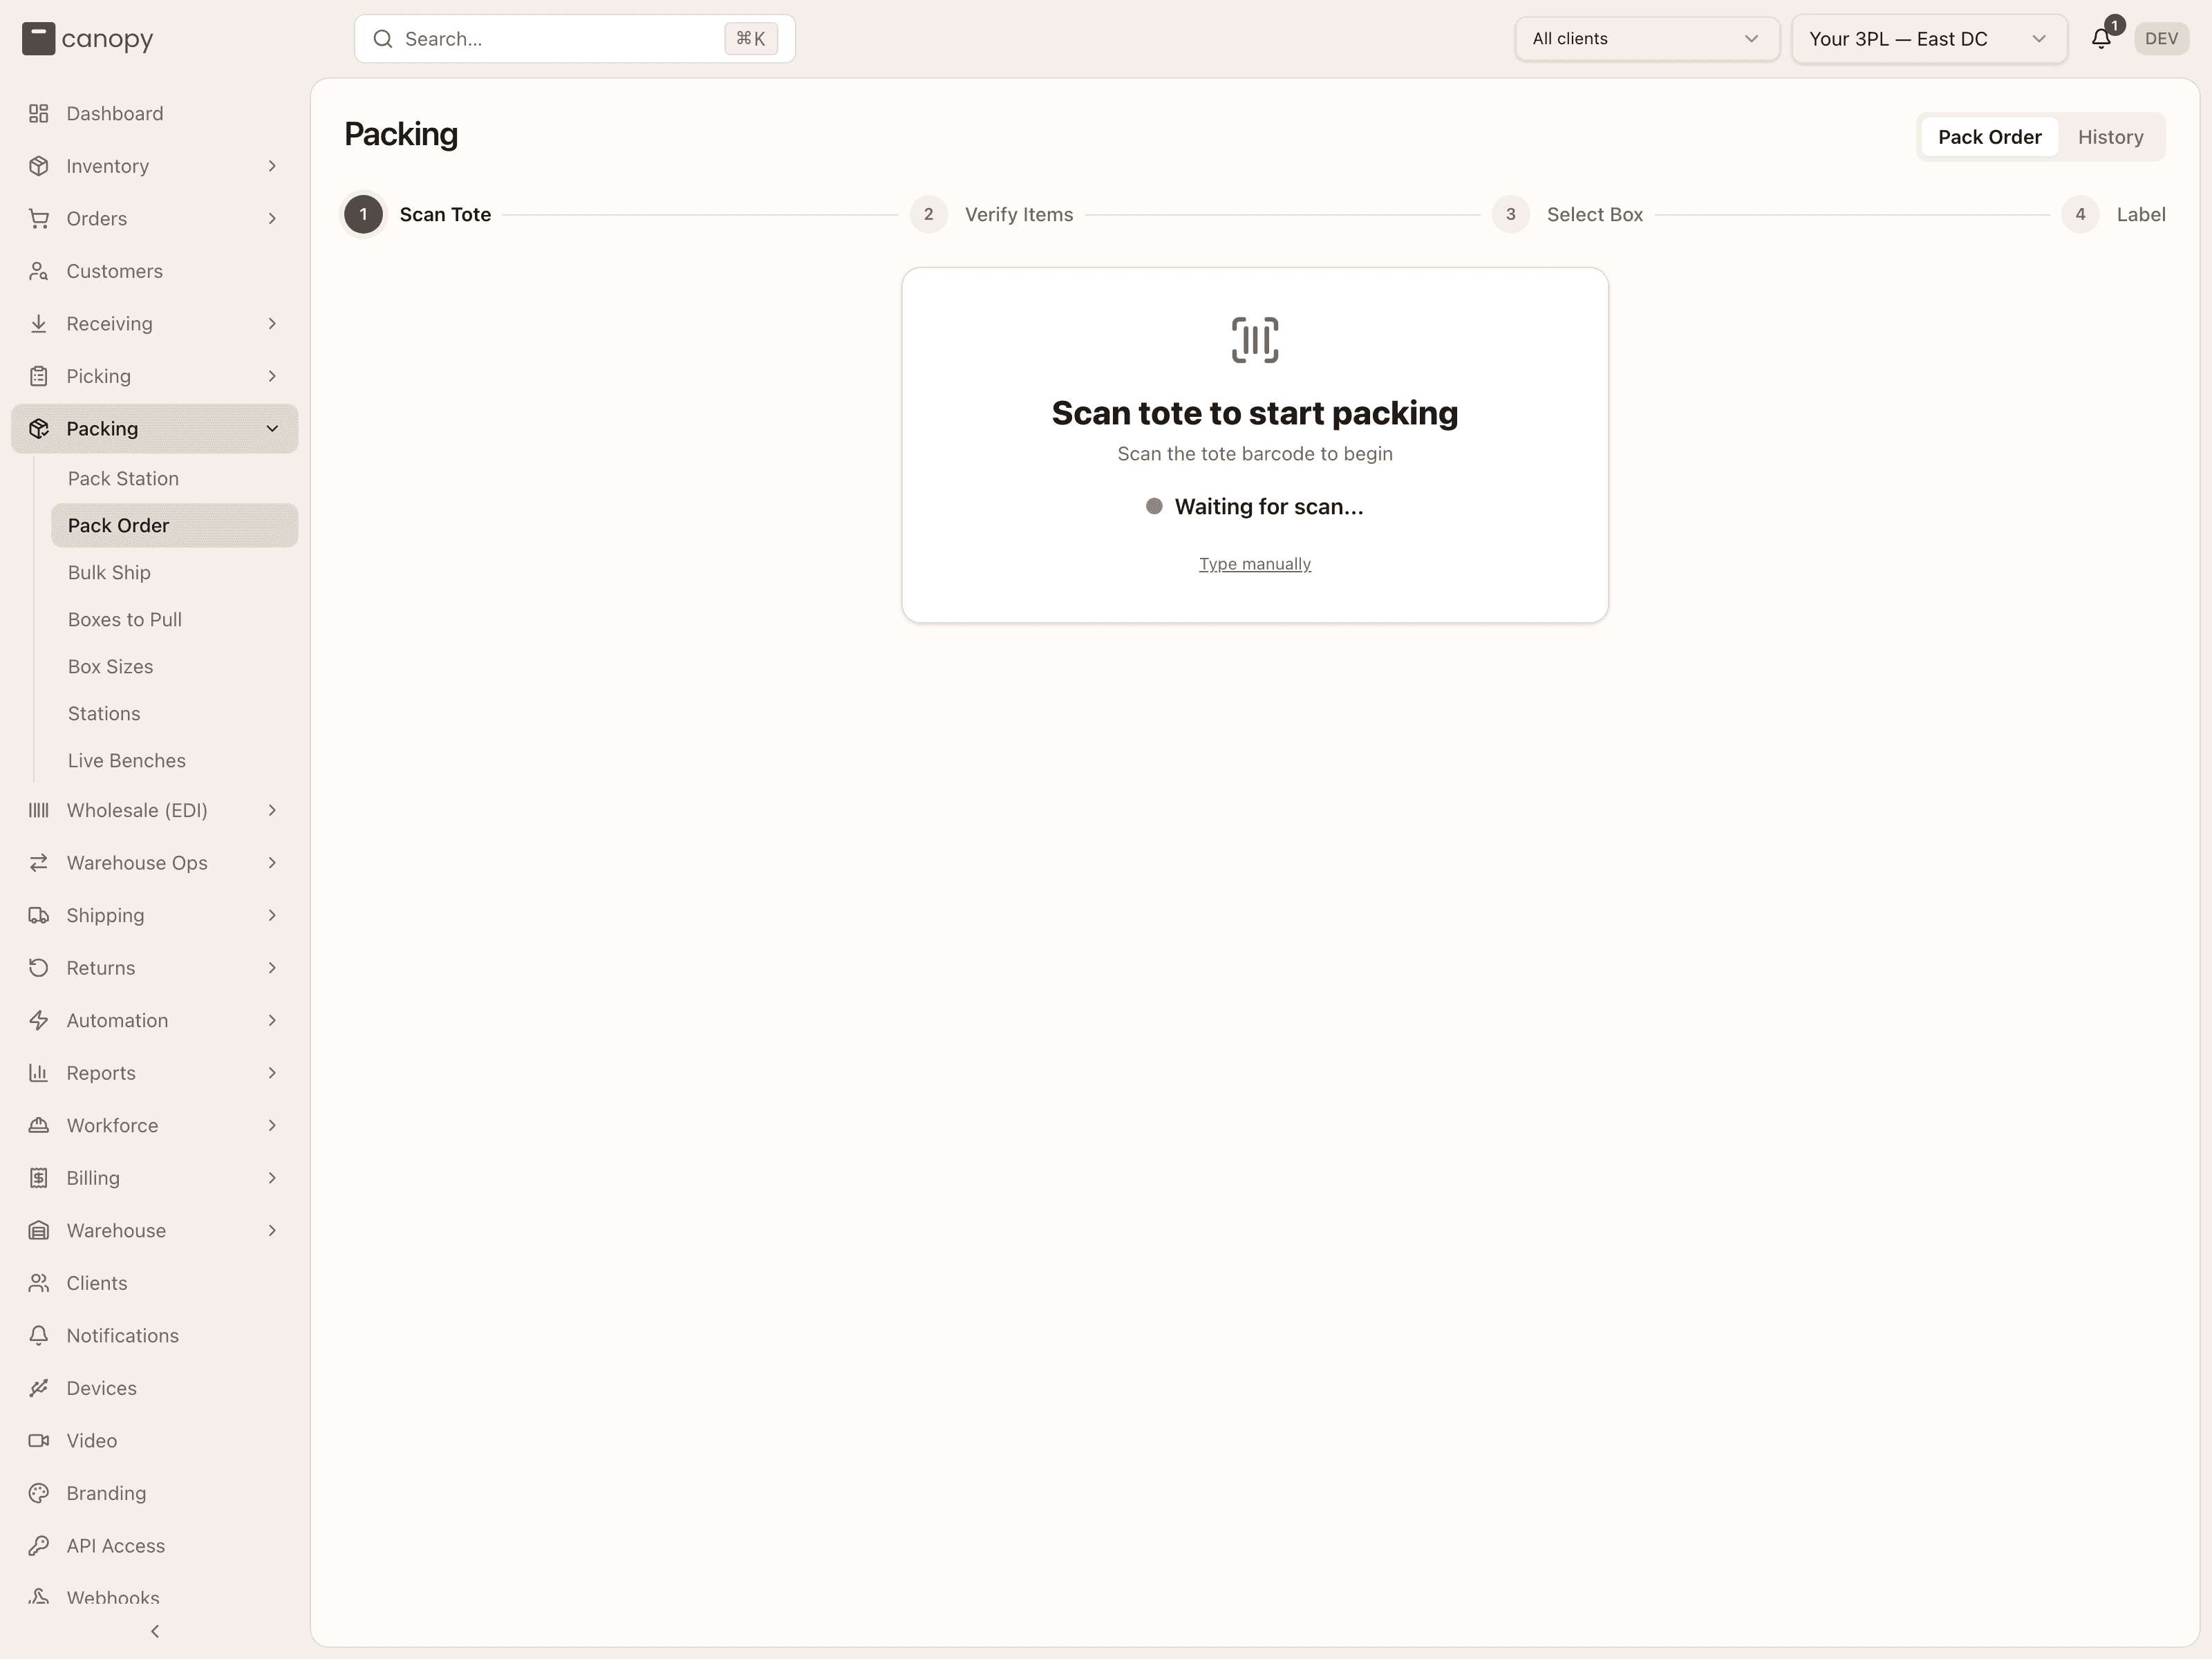Viewport: 2212px width, 1659px height.
Task: Click the barcode scan icon in card
Action: [x=1254, y=340]
